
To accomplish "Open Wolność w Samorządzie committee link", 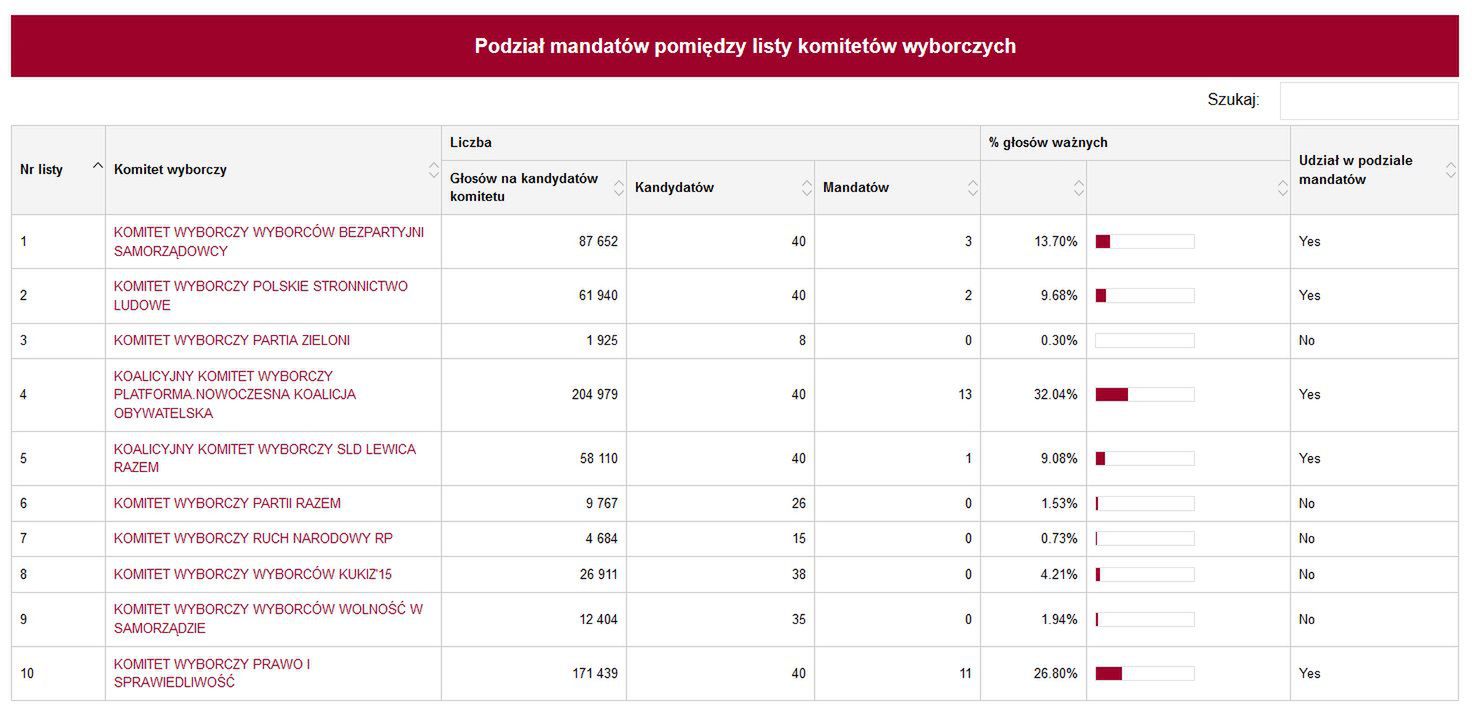I will pyautogui.click(x=268, y=619).
